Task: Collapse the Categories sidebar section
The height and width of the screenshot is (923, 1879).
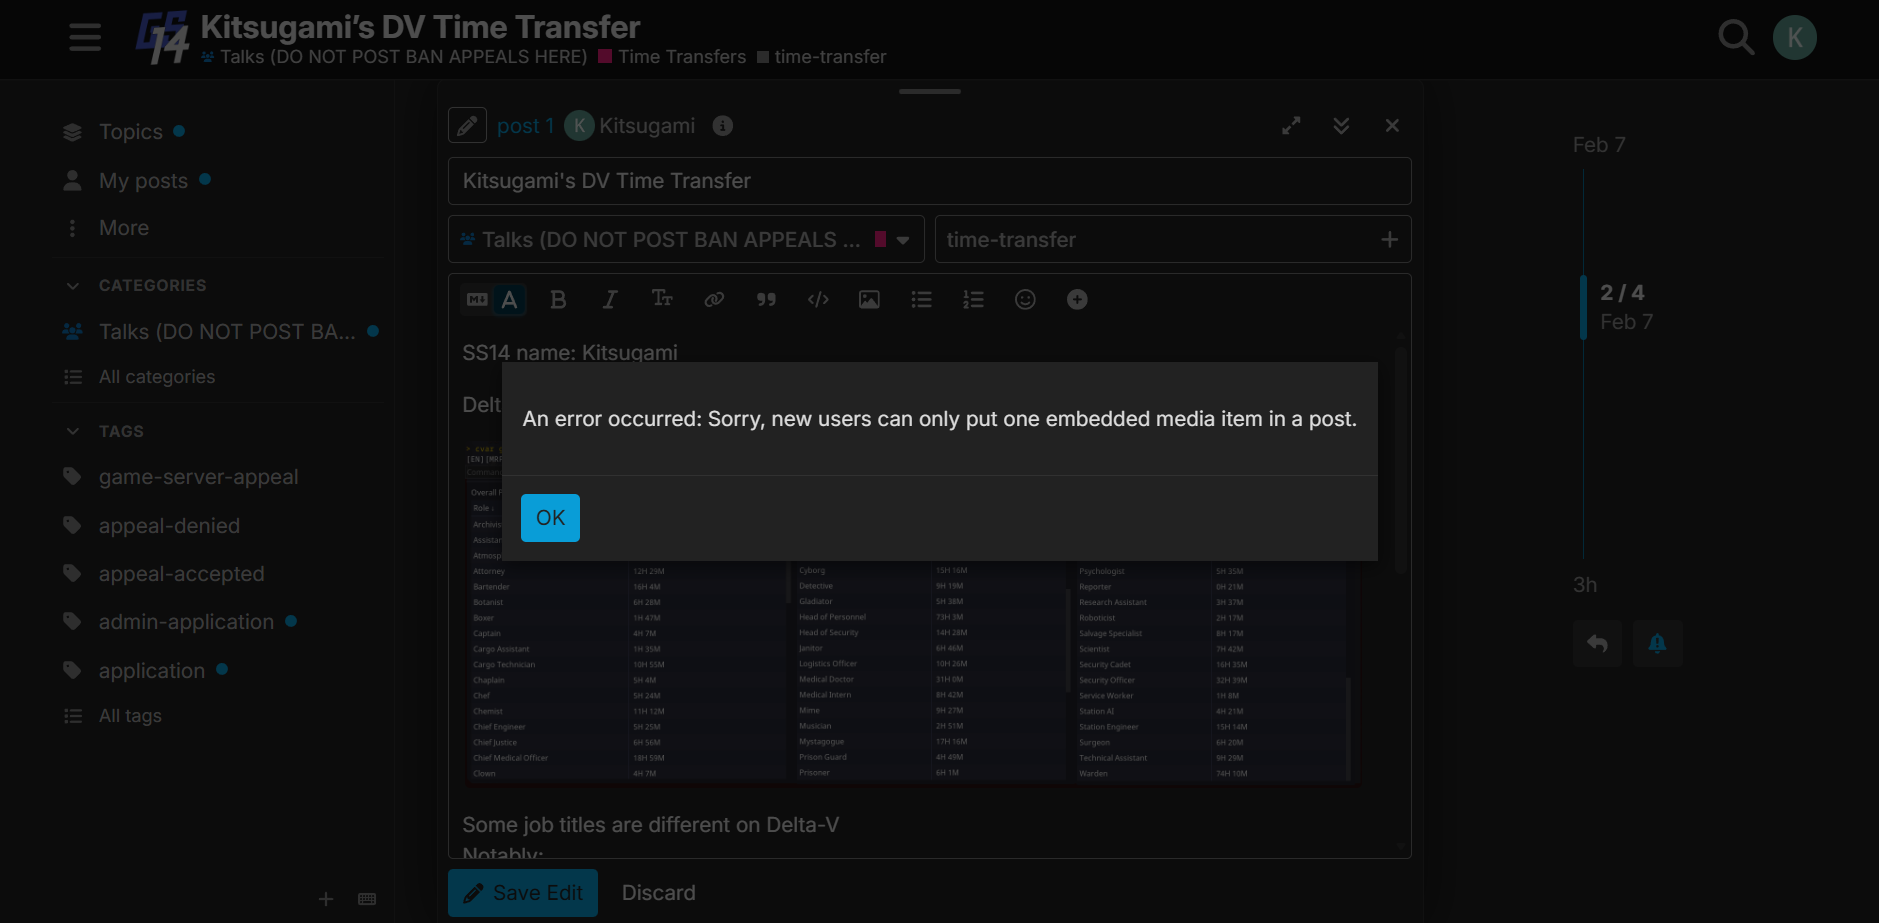Action: pyautogui.click(x=73, y=286)
